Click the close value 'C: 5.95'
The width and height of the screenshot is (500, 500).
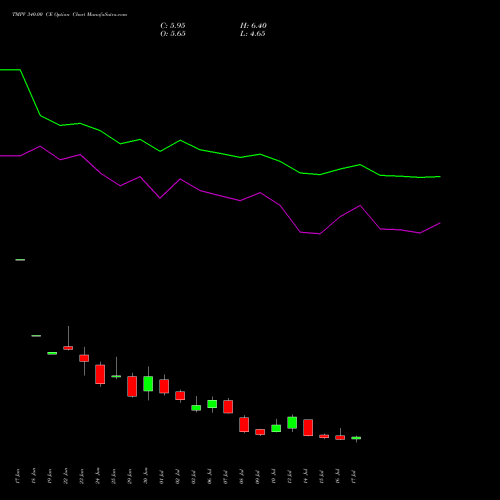pyautogui.click(x=173, y=26)
